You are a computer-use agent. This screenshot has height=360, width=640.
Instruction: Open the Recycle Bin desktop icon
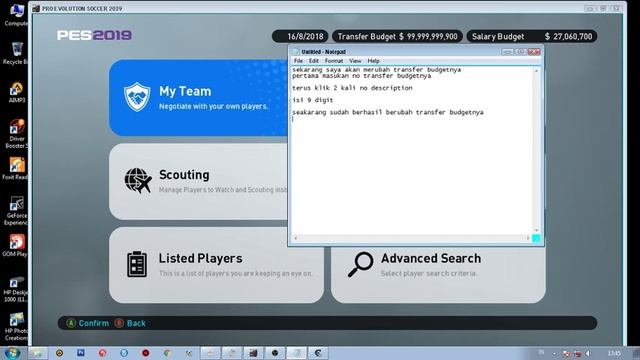pyautogui.click(x=16, y=53)
